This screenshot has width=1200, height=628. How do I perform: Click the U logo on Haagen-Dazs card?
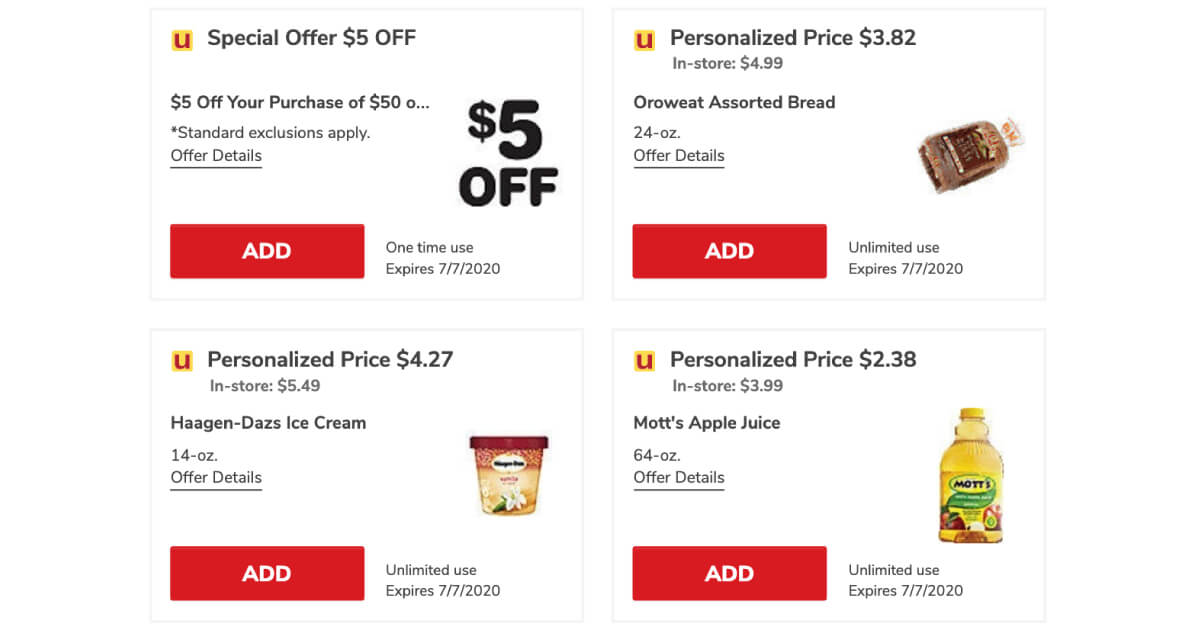[x=181, y=361]
